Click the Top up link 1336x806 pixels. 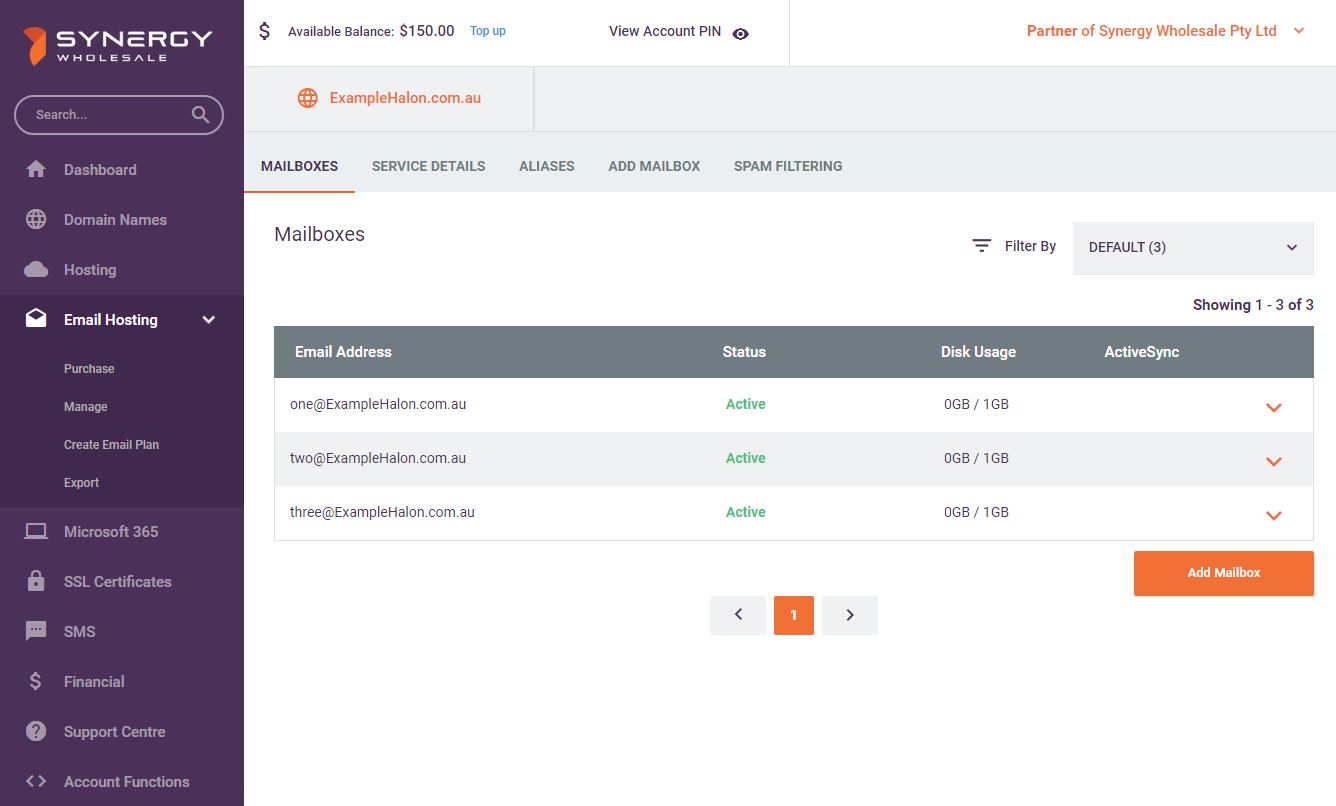pyautogui.click(x=487, y=31)
